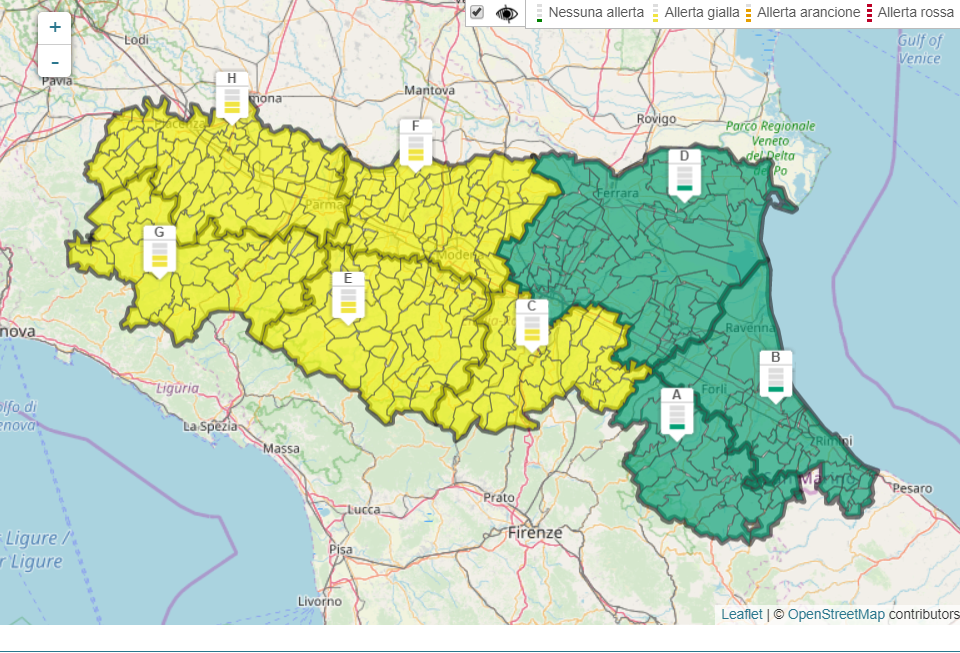
Task: Click the zone A alert marker
Action: click(677, 413)
